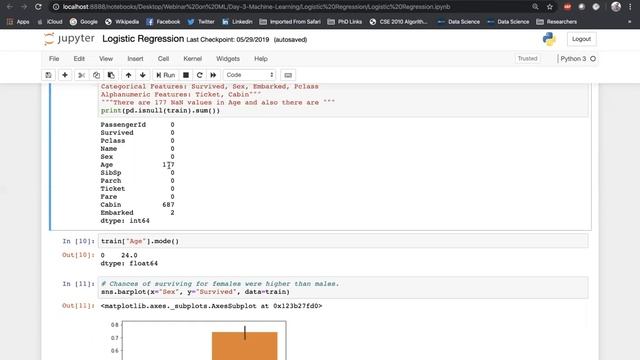
Task: Click the Cabin 687 row in output
Action: pyautogui.click(x=138, y=205)
